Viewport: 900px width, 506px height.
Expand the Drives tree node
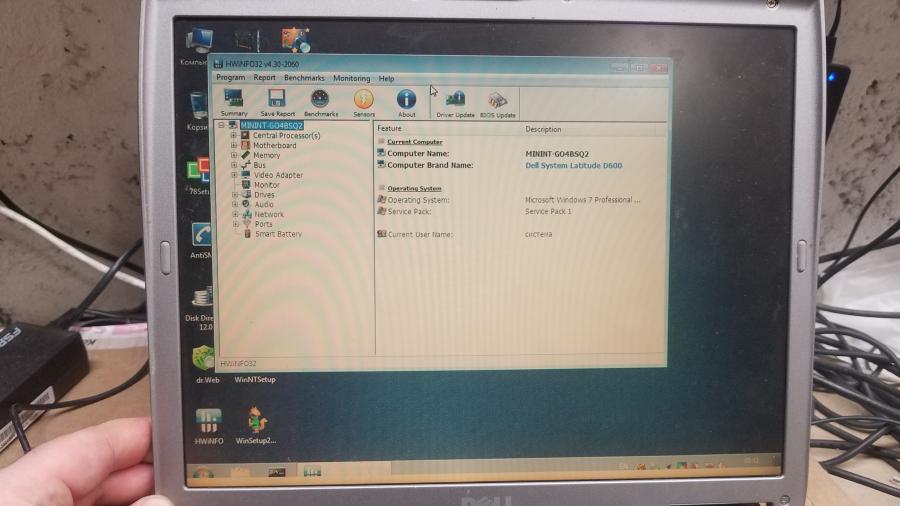(x=235, y=194)
